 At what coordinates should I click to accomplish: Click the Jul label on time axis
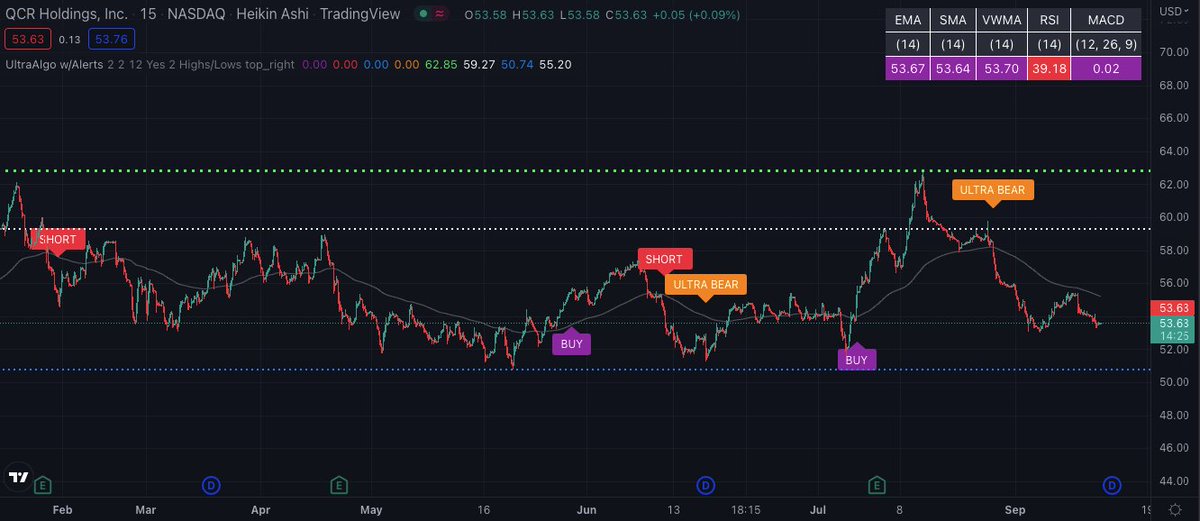(x=818, y=509)
